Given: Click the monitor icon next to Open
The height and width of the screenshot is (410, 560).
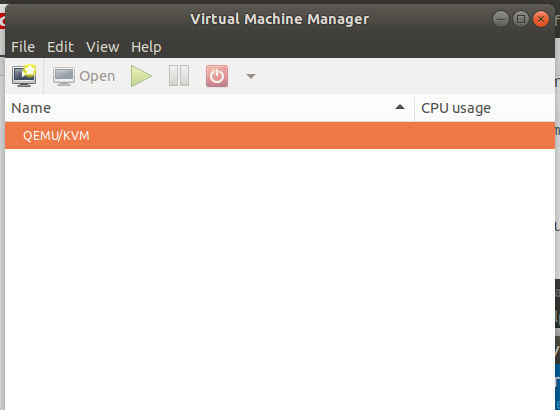Looking at the screenshot, I should (x=64, y=76).
